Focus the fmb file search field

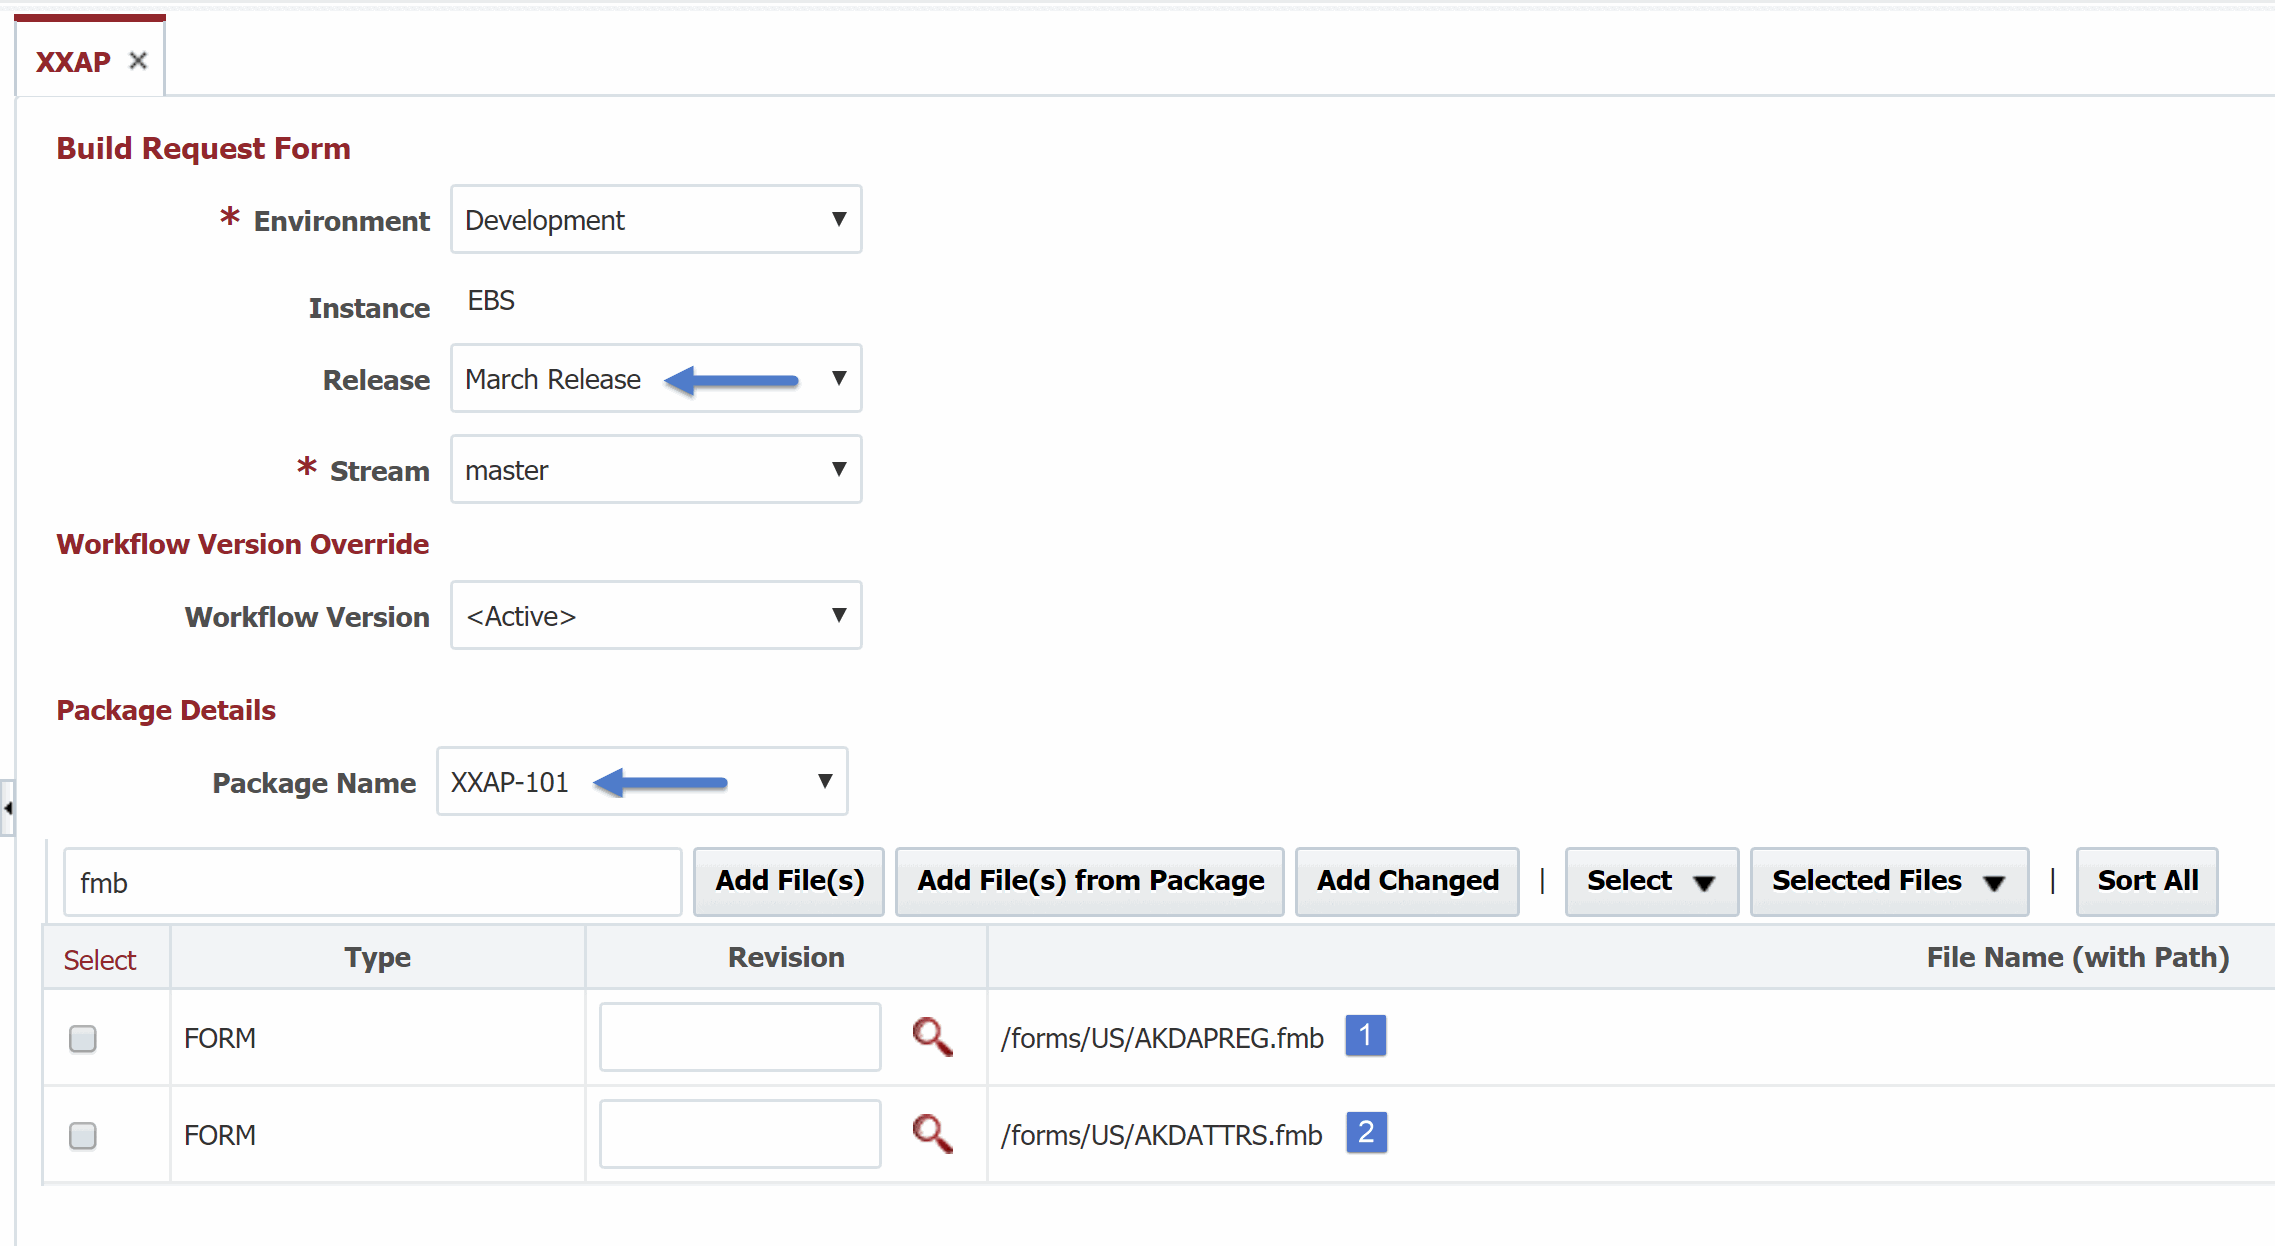click(373, 882)
